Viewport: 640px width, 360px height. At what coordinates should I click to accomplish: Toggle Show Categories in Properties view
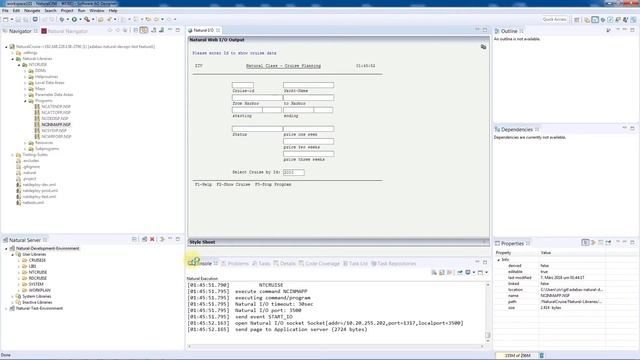pyautogui.click(x=585, y=242)
